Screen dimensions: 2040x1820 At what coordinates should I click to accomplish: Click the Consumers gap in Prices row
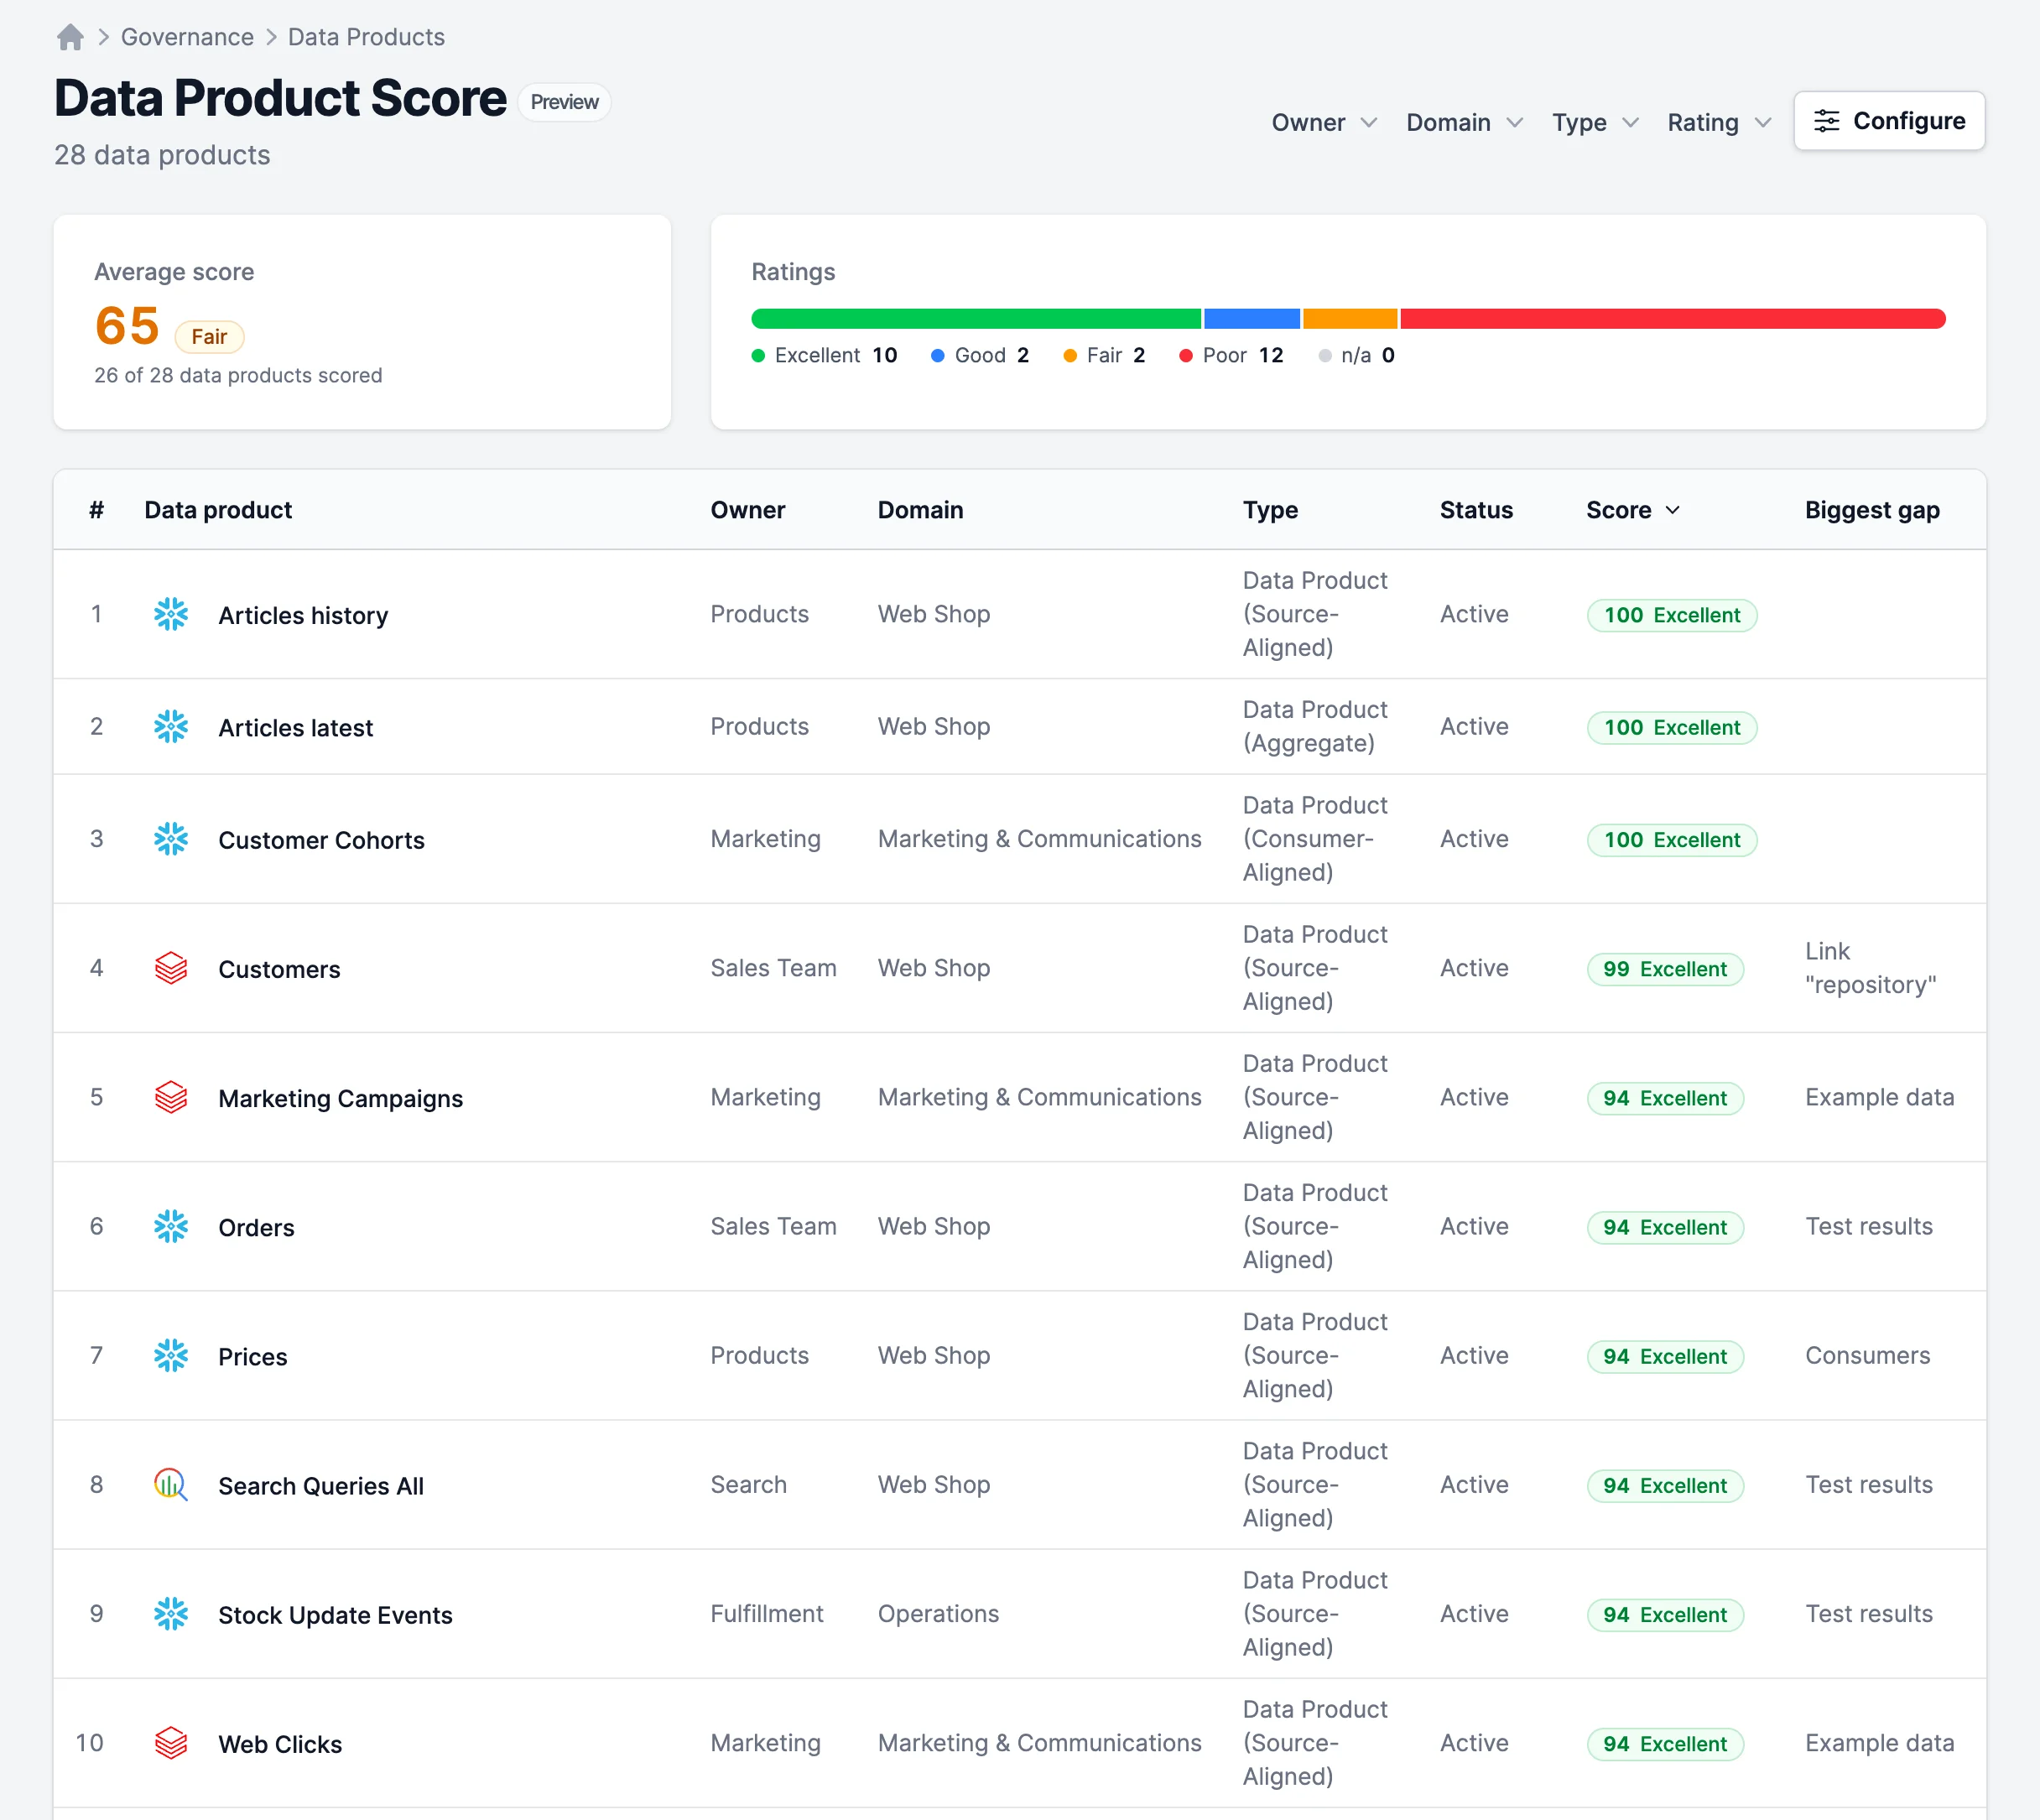(1867, 1355)
